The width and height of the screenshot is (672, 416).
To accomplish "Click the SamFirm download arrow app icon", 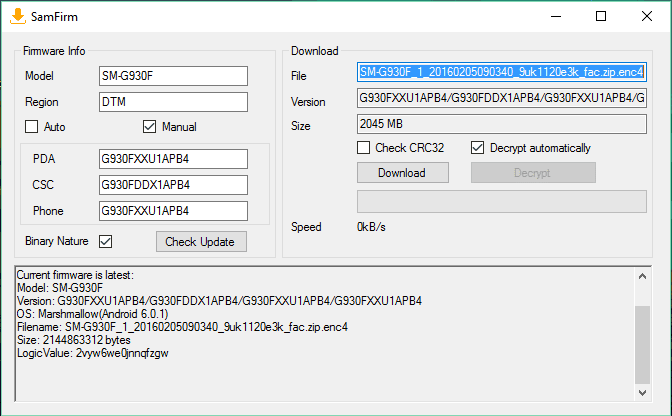I will [x=18, y=16].
